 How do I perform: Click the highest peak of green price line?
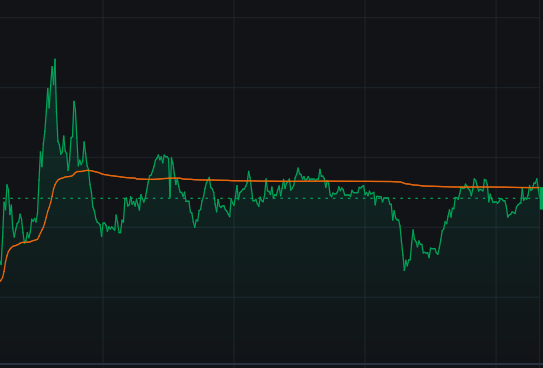pyautogui.click(x=55, y=60)
